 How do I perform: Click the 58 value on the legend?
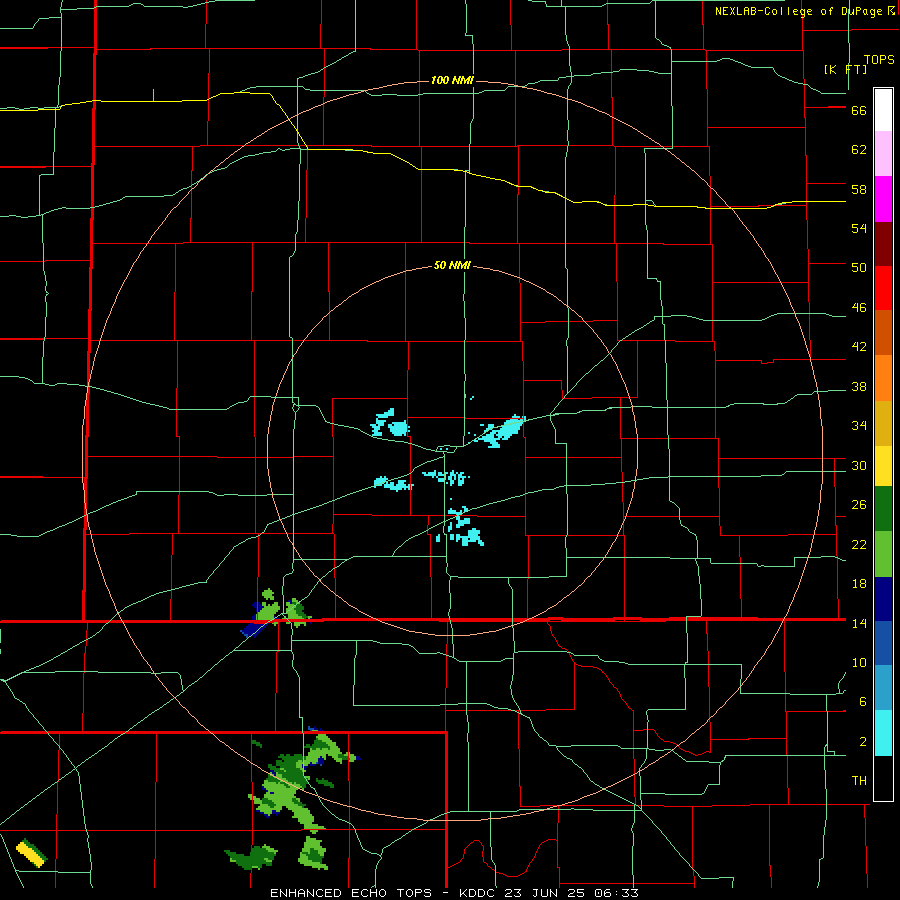click(859, 189)
